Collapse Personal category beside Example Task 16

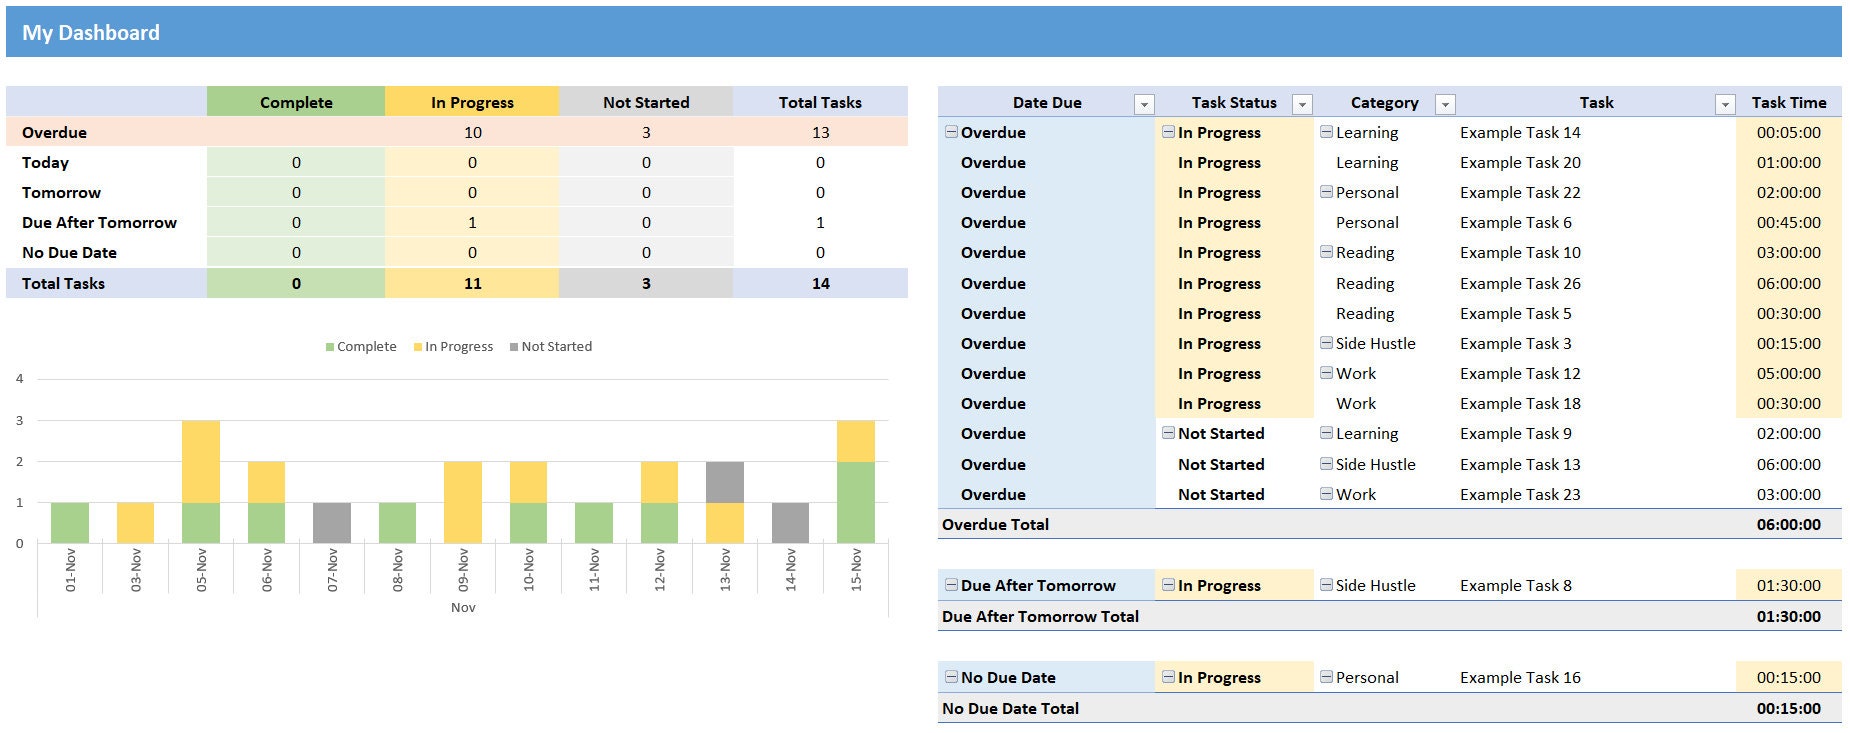point(1326,676)
